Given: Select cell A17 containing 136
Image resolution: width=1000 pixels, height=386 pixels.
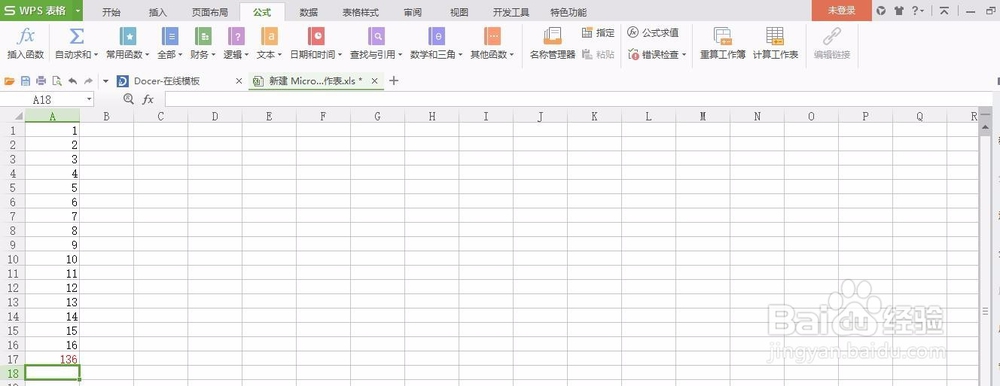Looking at the screenshot, I should (x=52, y=359).
